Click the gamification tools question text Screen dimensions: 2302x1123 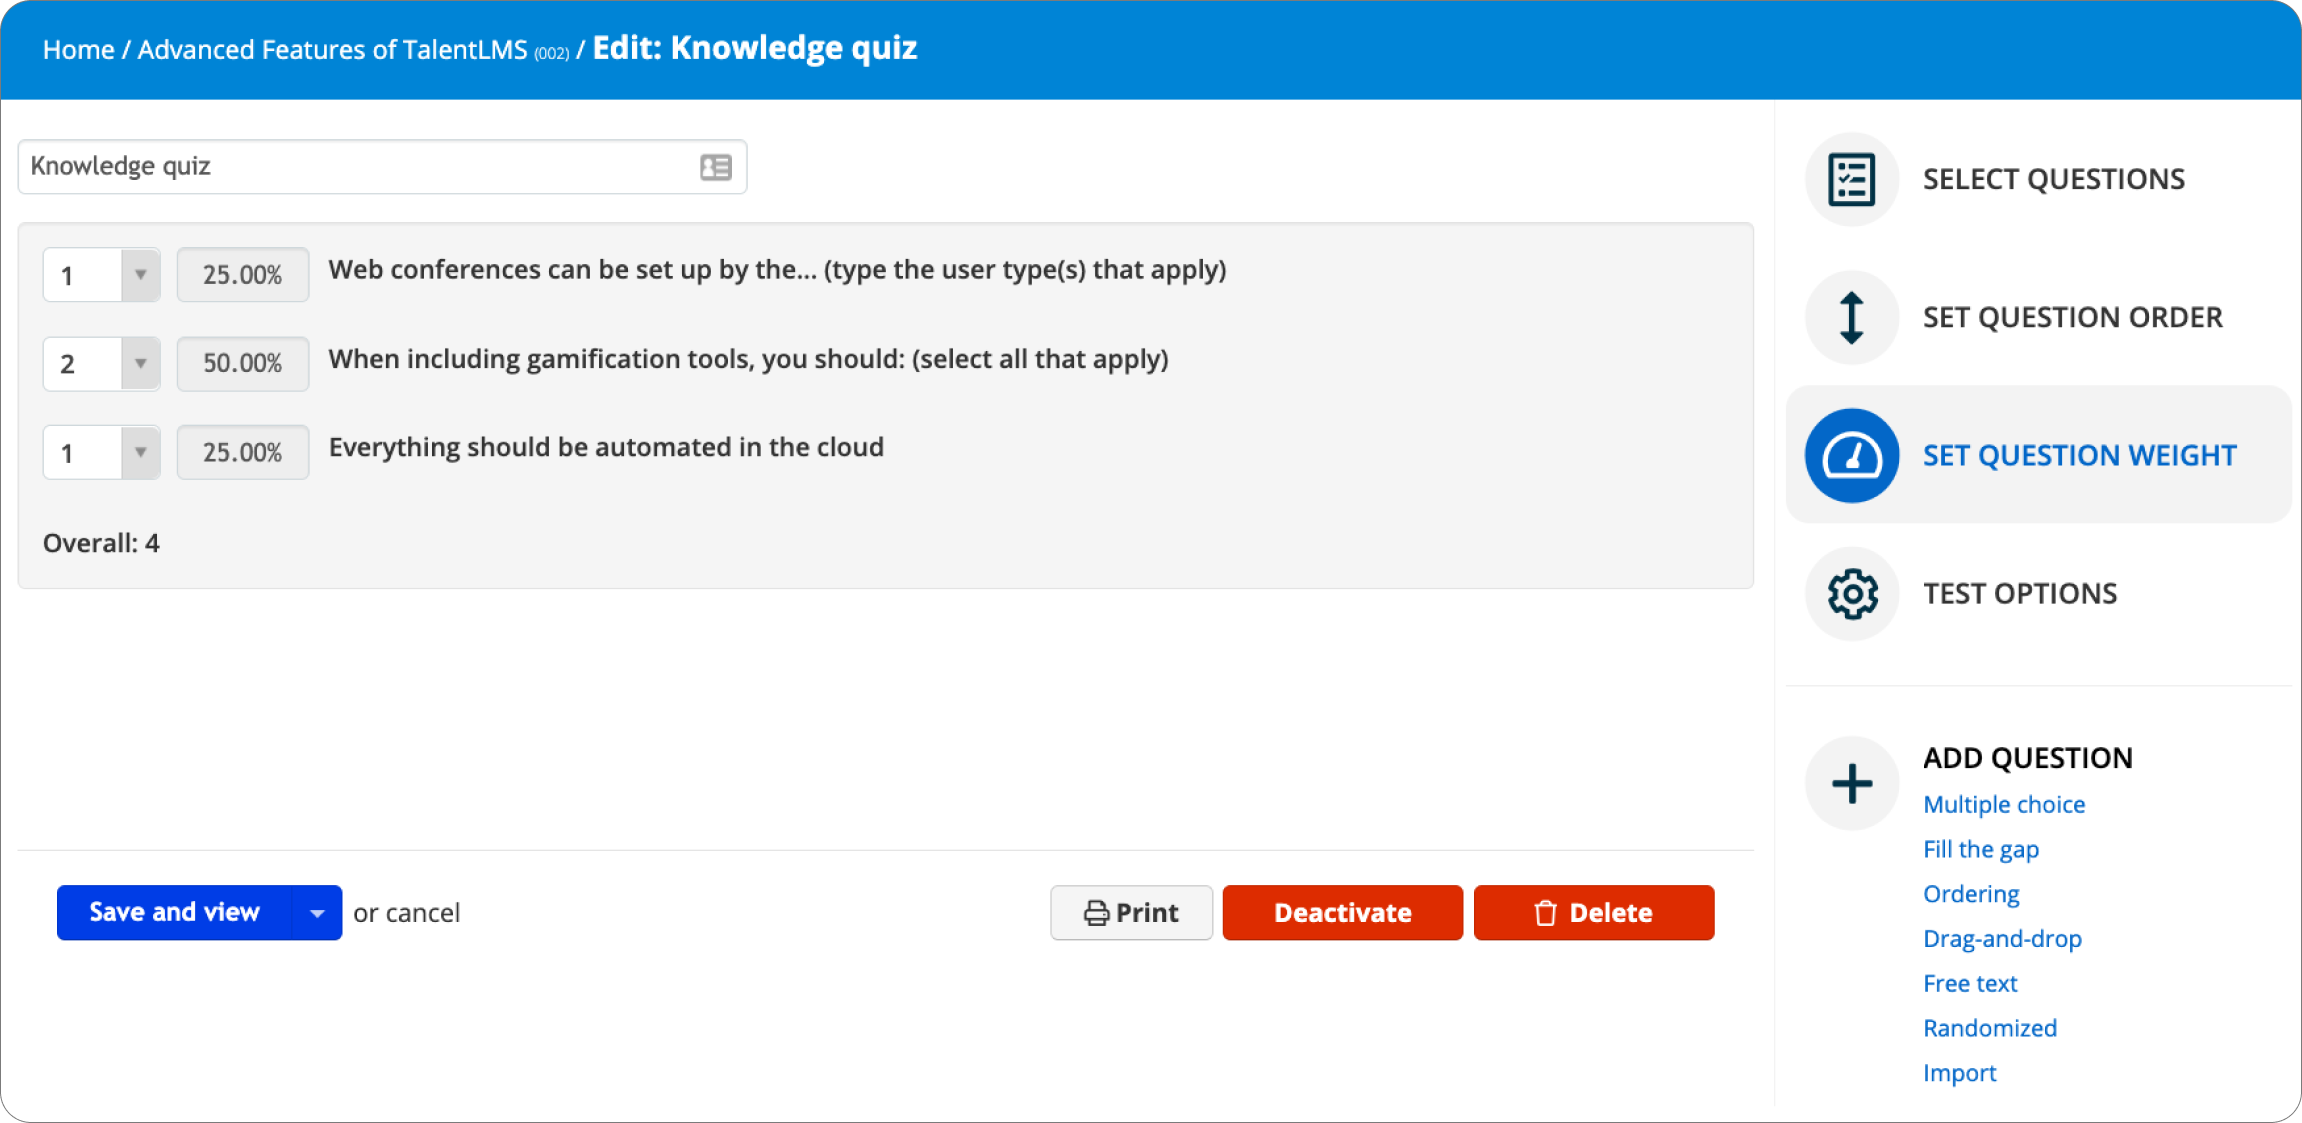[x=748, y=359]
